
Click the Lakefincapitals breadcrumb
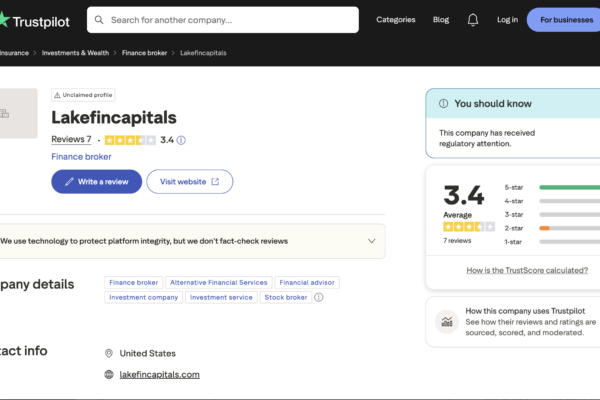[x=203, y=53]
